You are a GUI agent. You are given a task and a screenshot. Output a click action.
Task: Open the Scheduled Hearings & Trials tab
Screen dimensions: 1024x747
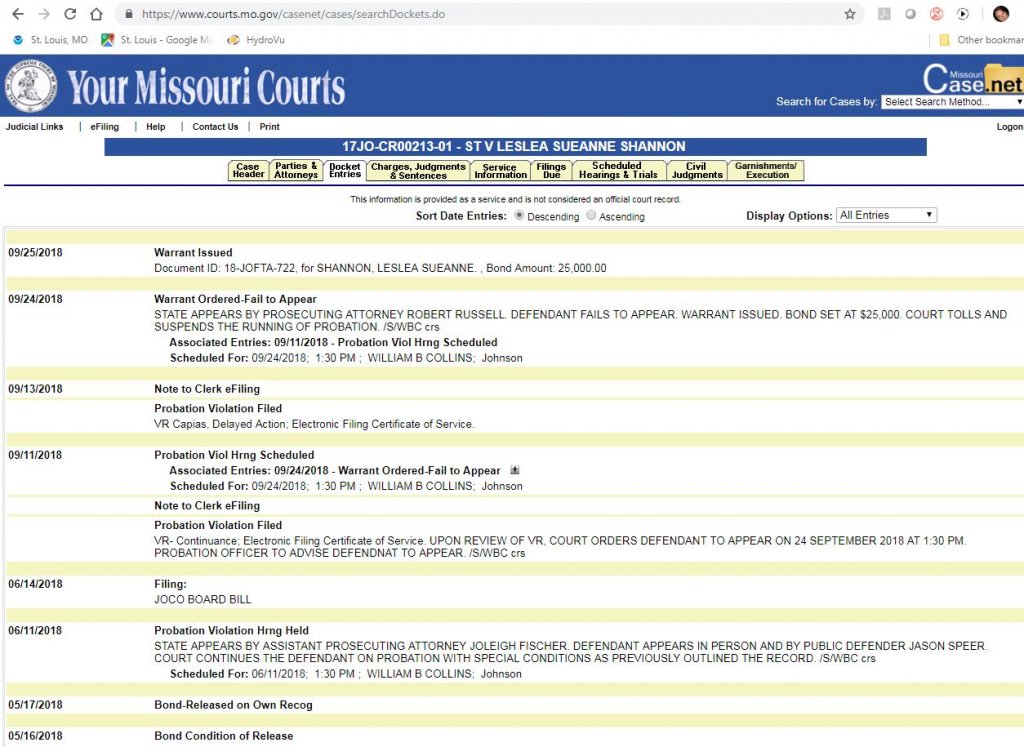(617, 171)
